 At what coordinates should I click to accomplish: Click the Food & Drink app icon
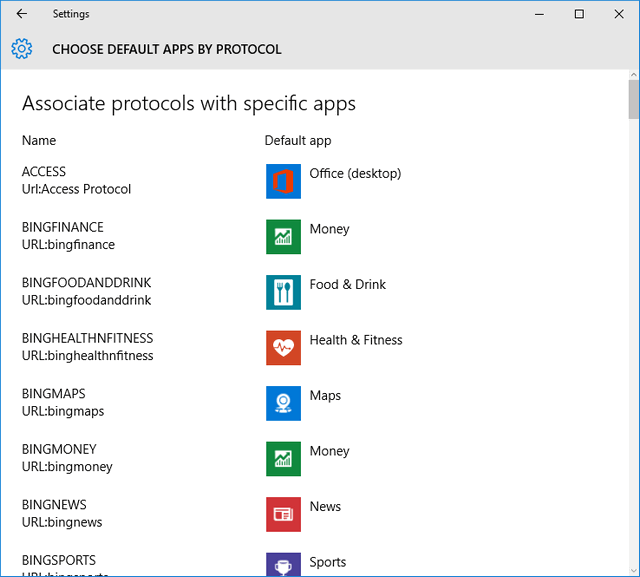click(x=283, y=292)
